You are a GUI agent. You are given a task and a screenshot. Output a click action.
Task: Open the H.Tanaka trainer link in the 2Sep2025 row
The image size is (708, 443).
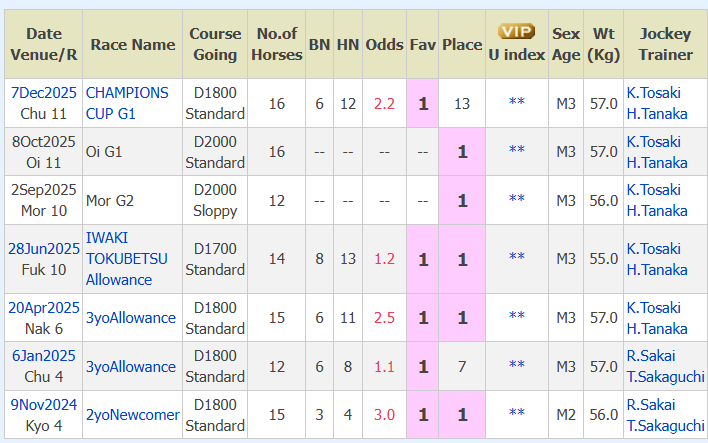coord(657,211)
